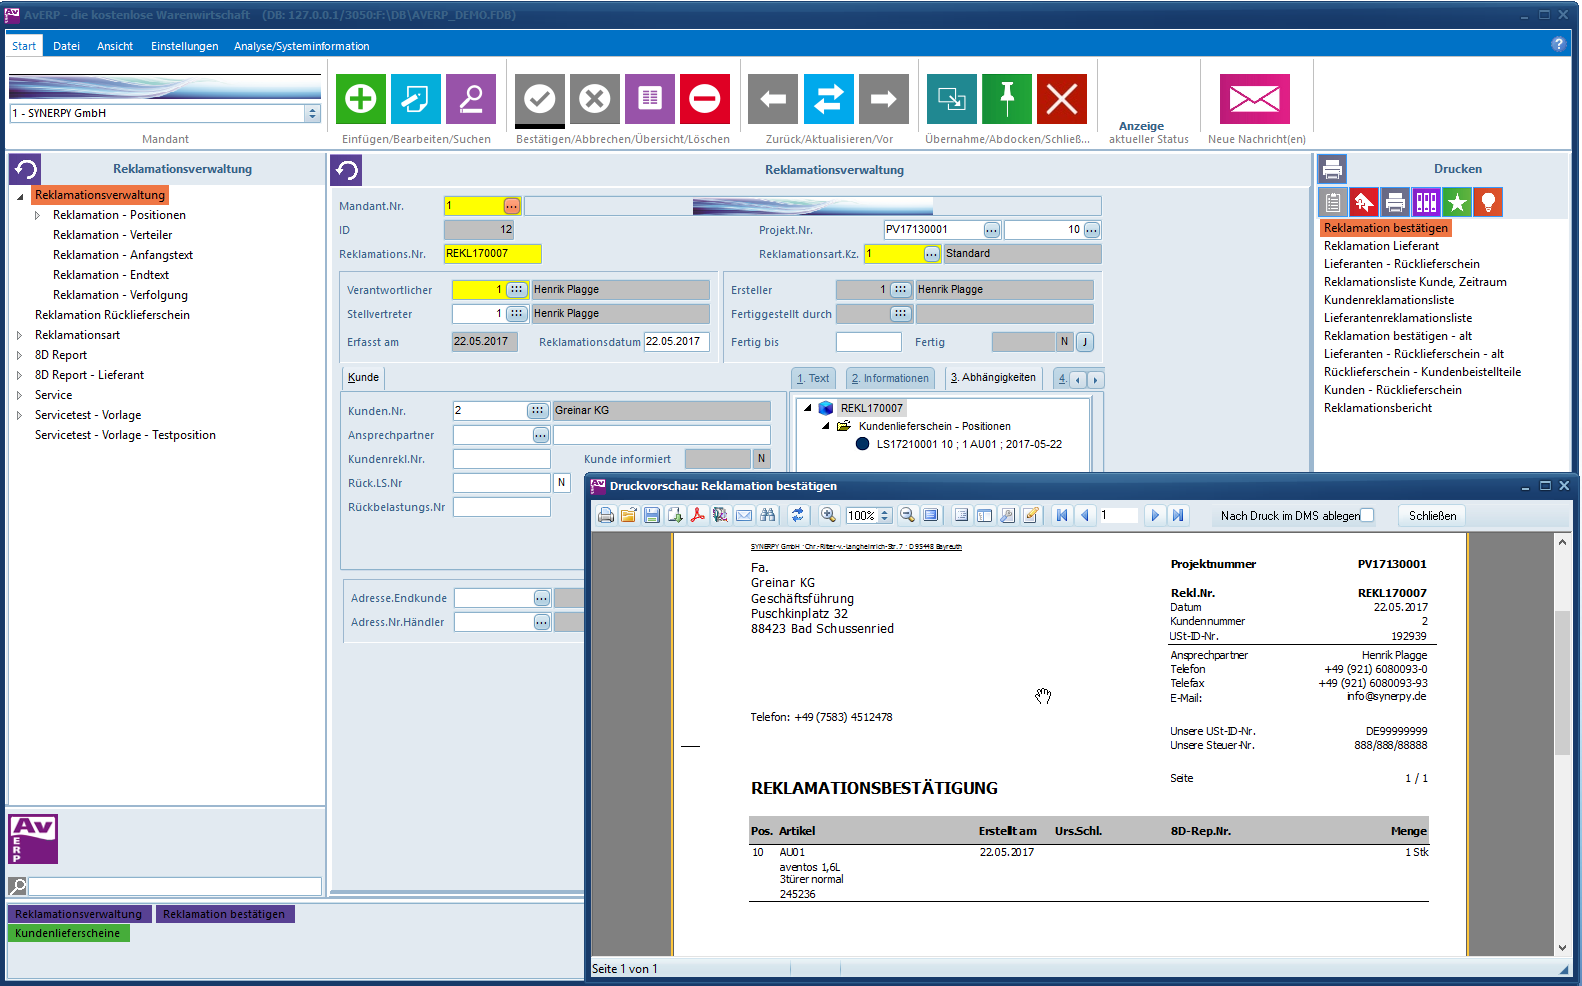Expand the Reklamationsart tree node

(x=19, y=335)
